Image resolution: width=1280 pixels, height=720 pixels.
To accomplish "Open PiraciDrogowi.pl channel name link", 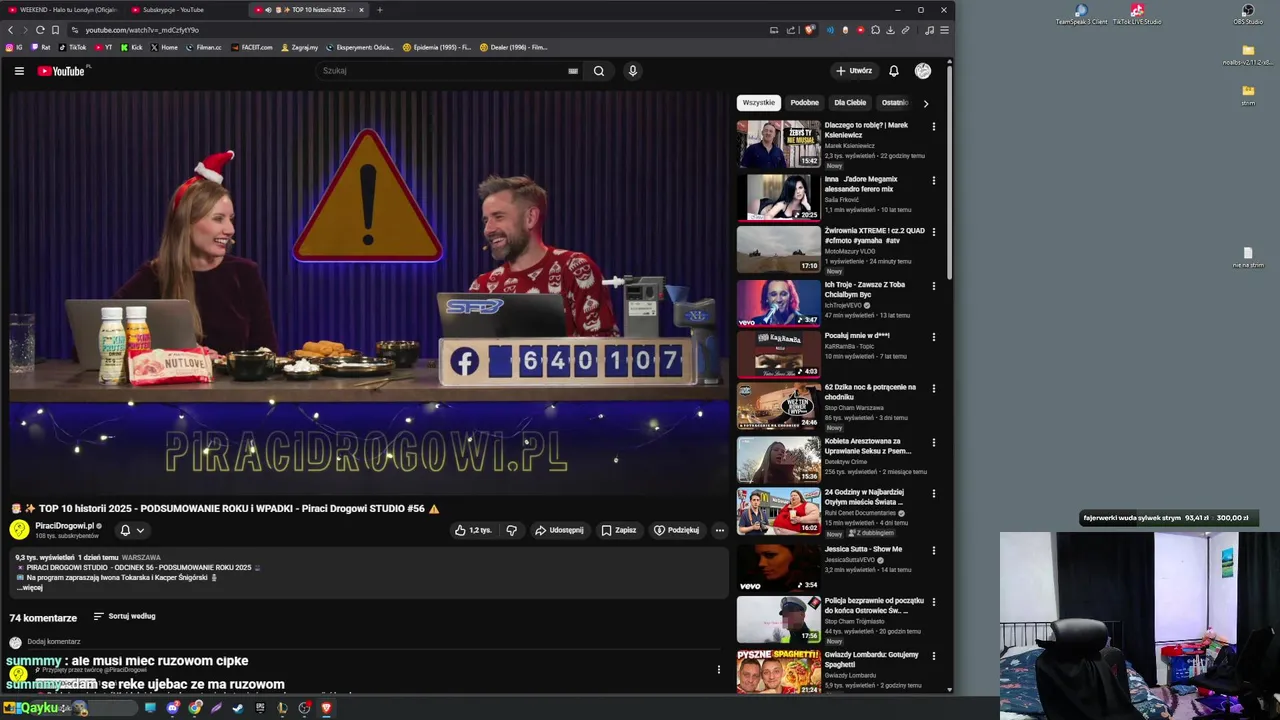I will tap(65, 526).
